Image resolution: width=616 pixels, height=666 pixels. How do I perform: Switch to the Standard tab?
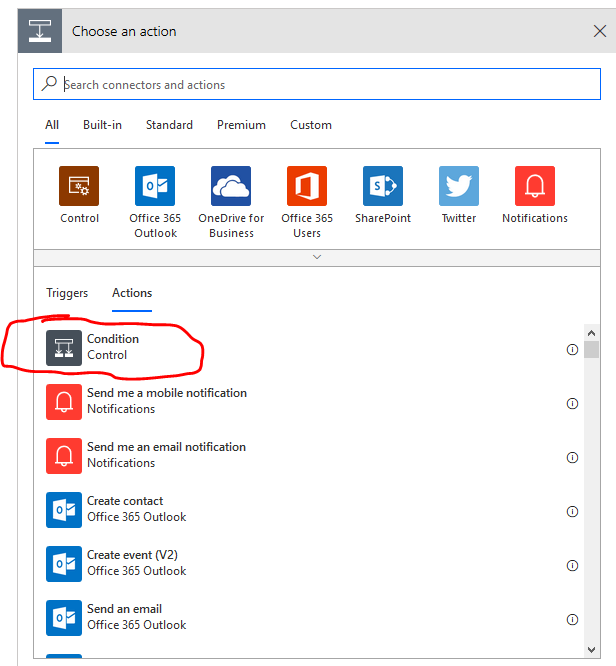click(169, 125)
